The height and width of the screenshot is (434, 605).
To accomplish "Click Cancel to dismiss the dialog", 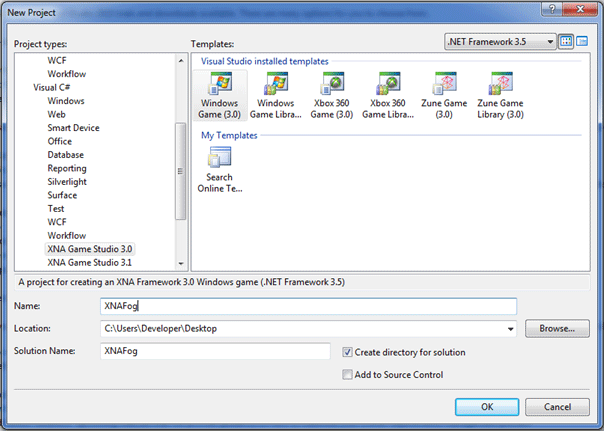I will coord(557,407).
